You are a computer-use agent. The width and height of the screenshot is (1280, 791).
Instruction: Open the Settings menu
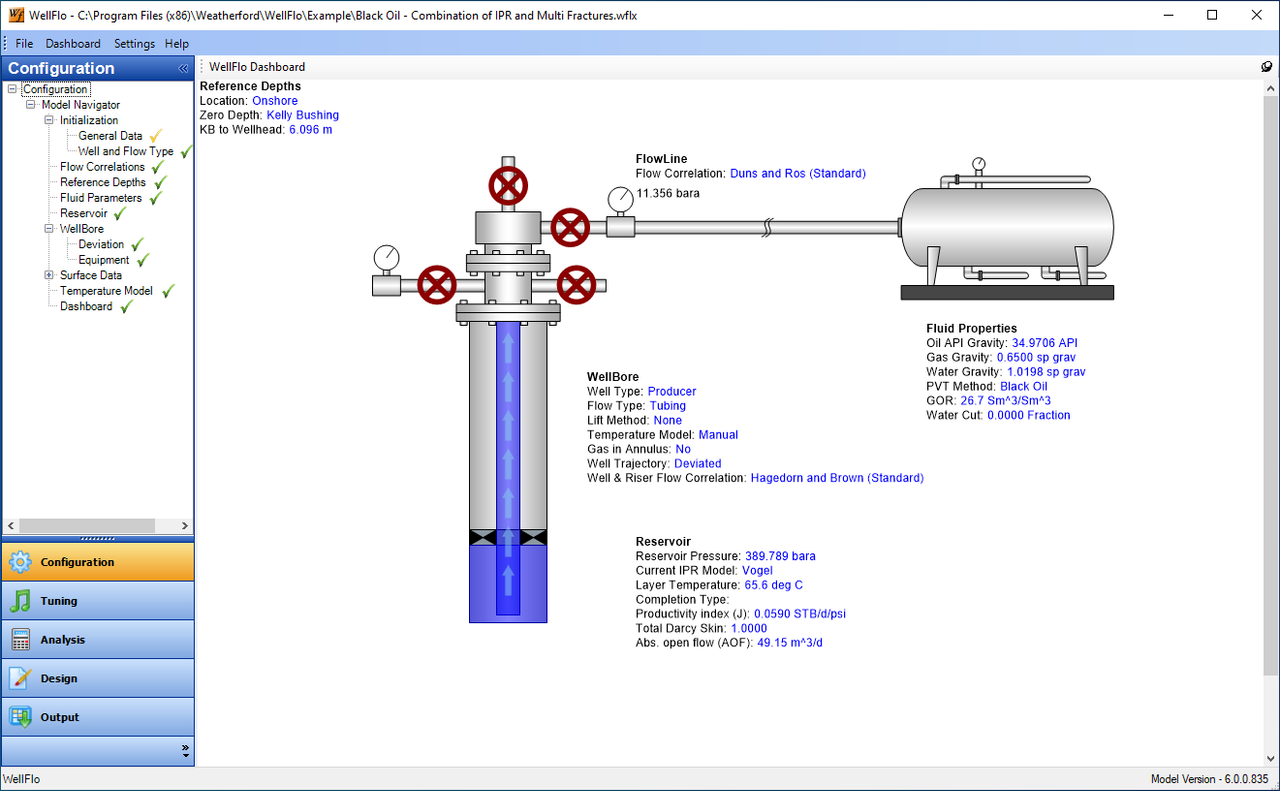coord(134,44)
